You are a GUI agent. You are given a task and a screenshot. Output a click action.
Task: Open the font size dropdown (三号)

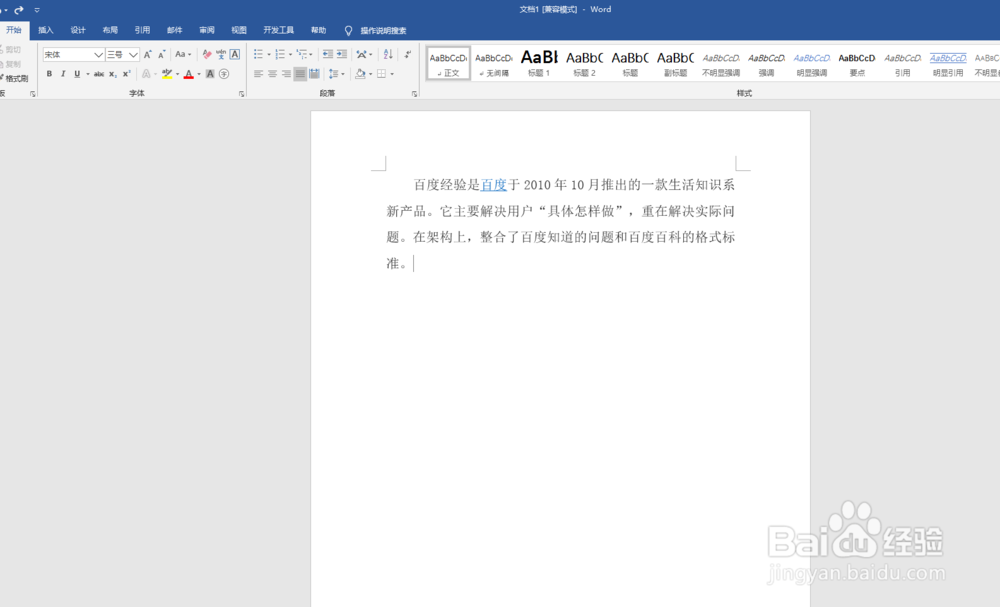[x=133, y=55]
